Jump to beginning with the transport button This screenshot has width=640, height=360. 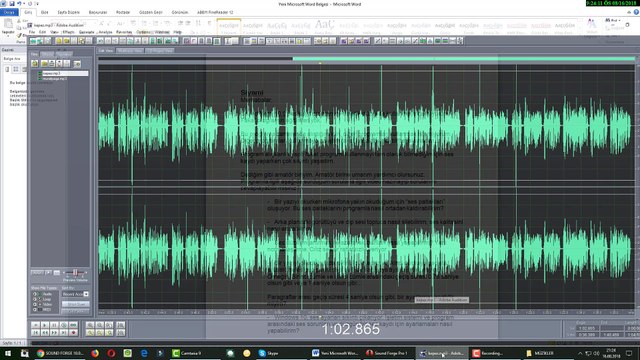click(36, 333)
